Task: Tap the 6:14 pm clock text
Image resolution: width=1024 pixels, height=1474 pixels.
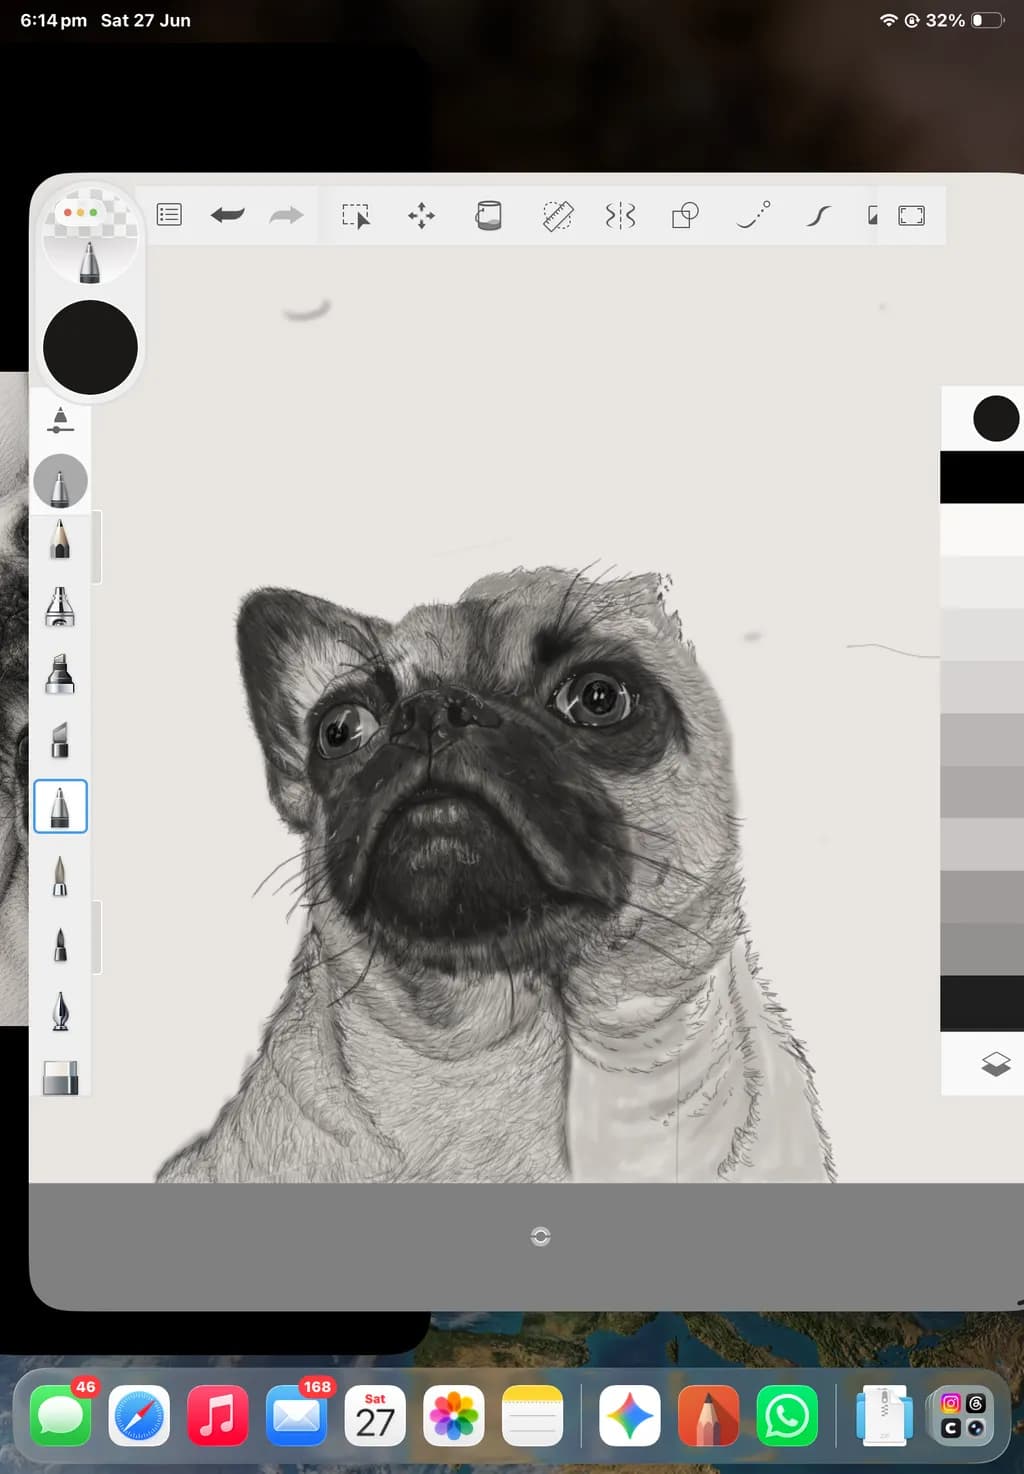Action: 53,20
